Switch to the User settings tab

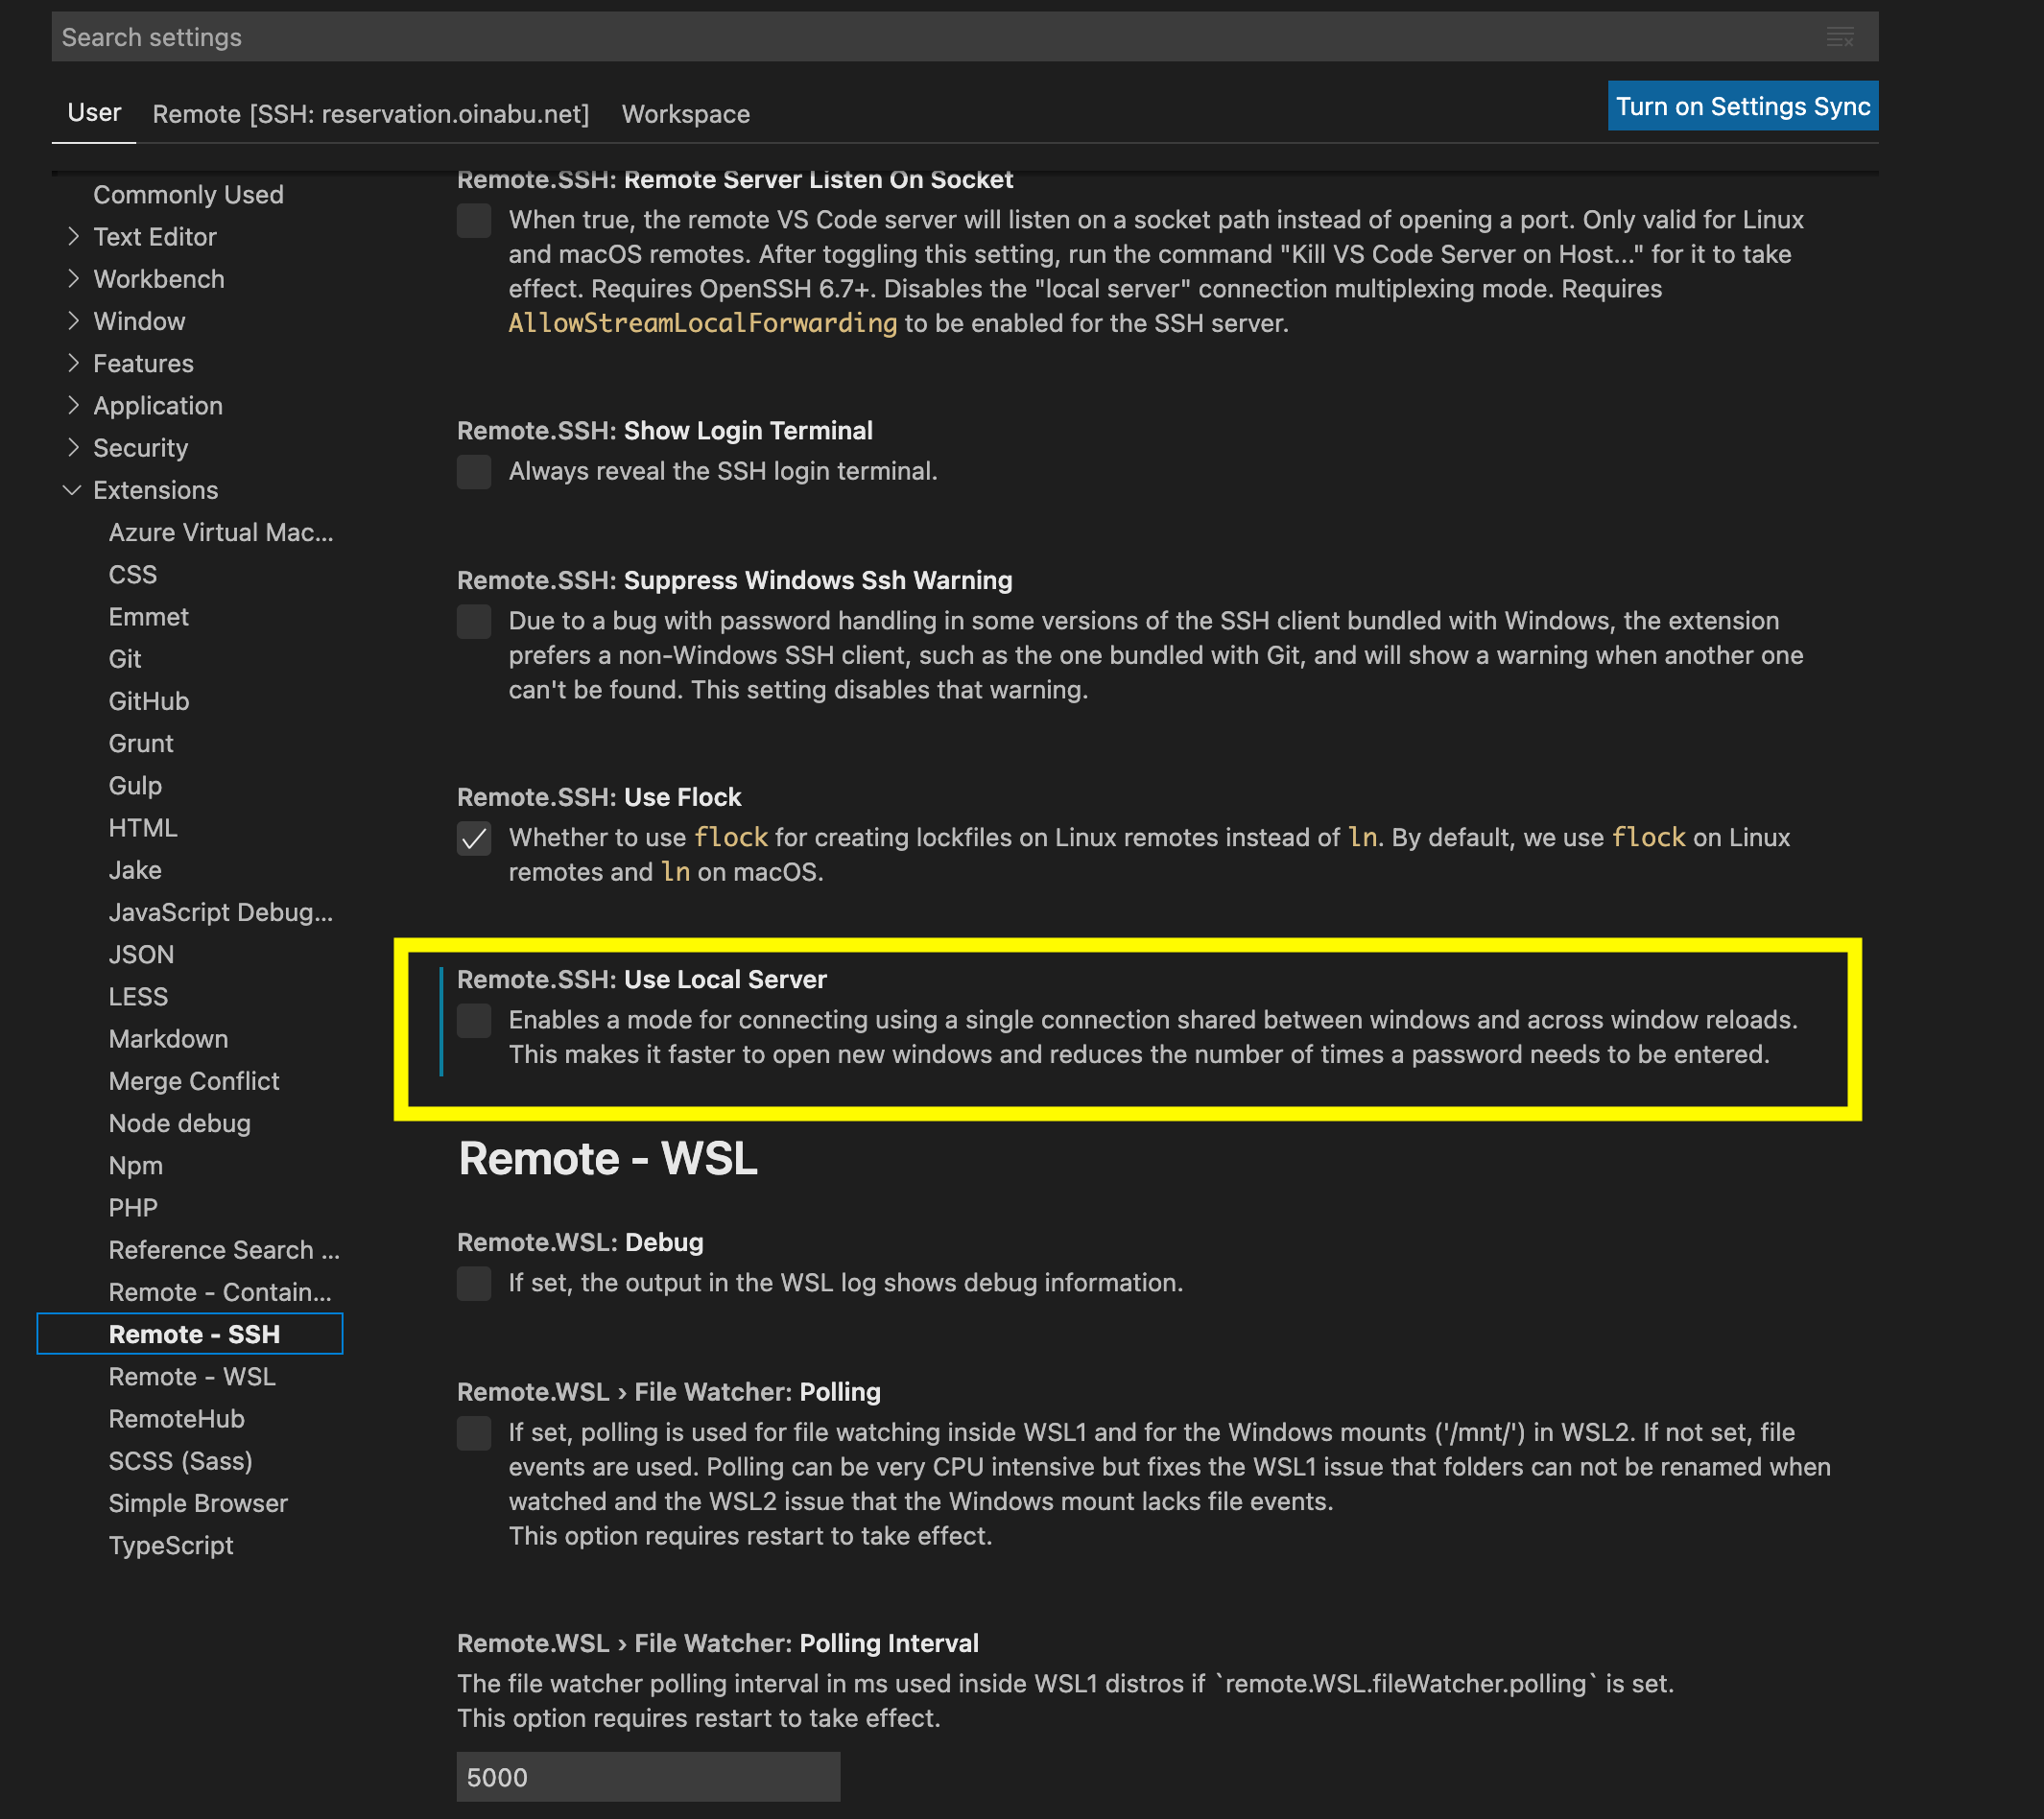tap(94, 113)
